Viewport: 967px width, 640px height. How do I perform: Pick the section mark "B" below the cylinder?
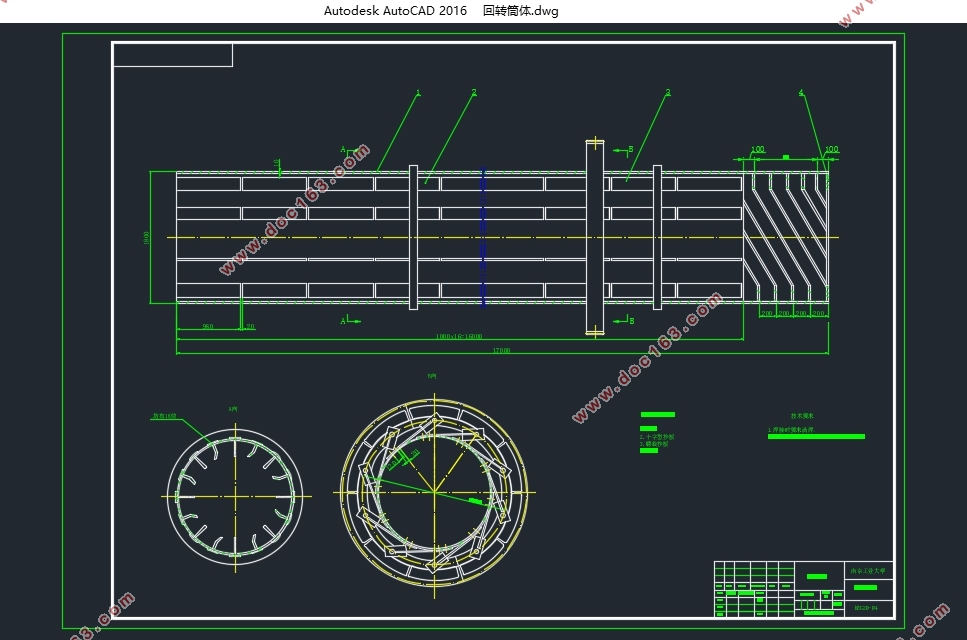coord(631,321)
